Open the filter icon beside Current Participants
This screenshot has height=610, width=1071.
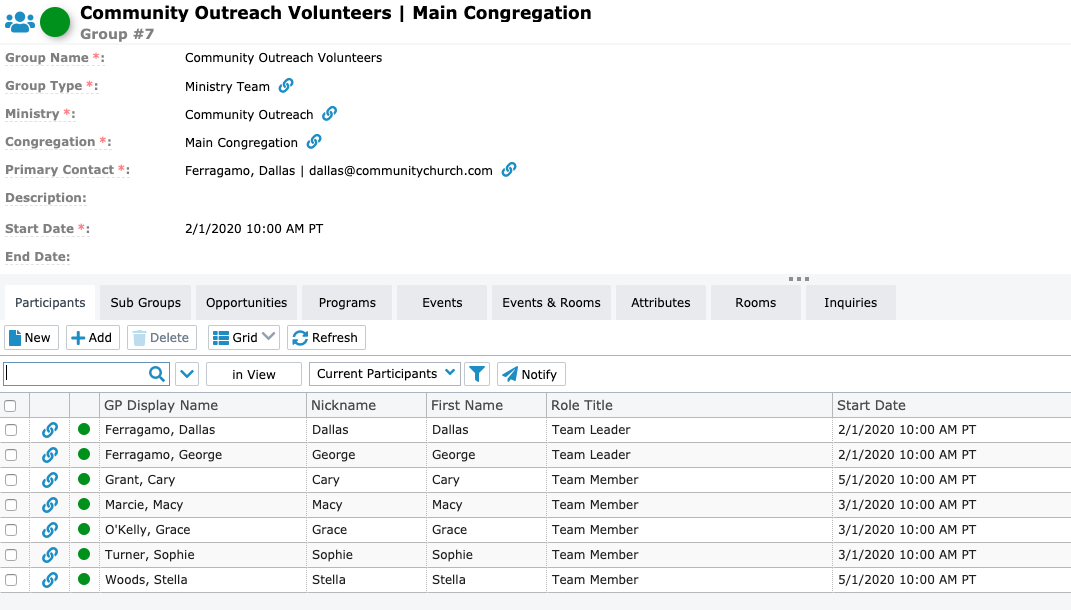tap(477, 373)
